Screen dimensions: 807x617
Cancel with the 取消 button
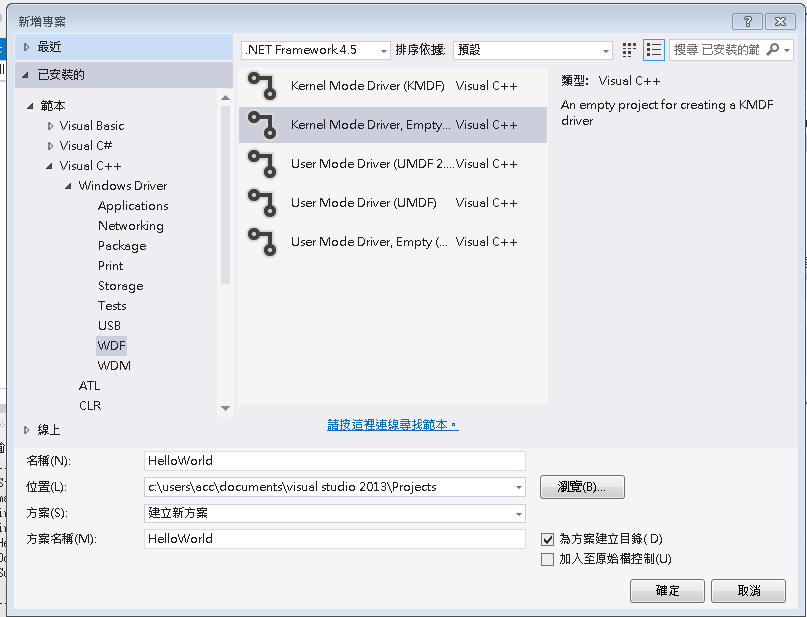(x=748, y=591)
